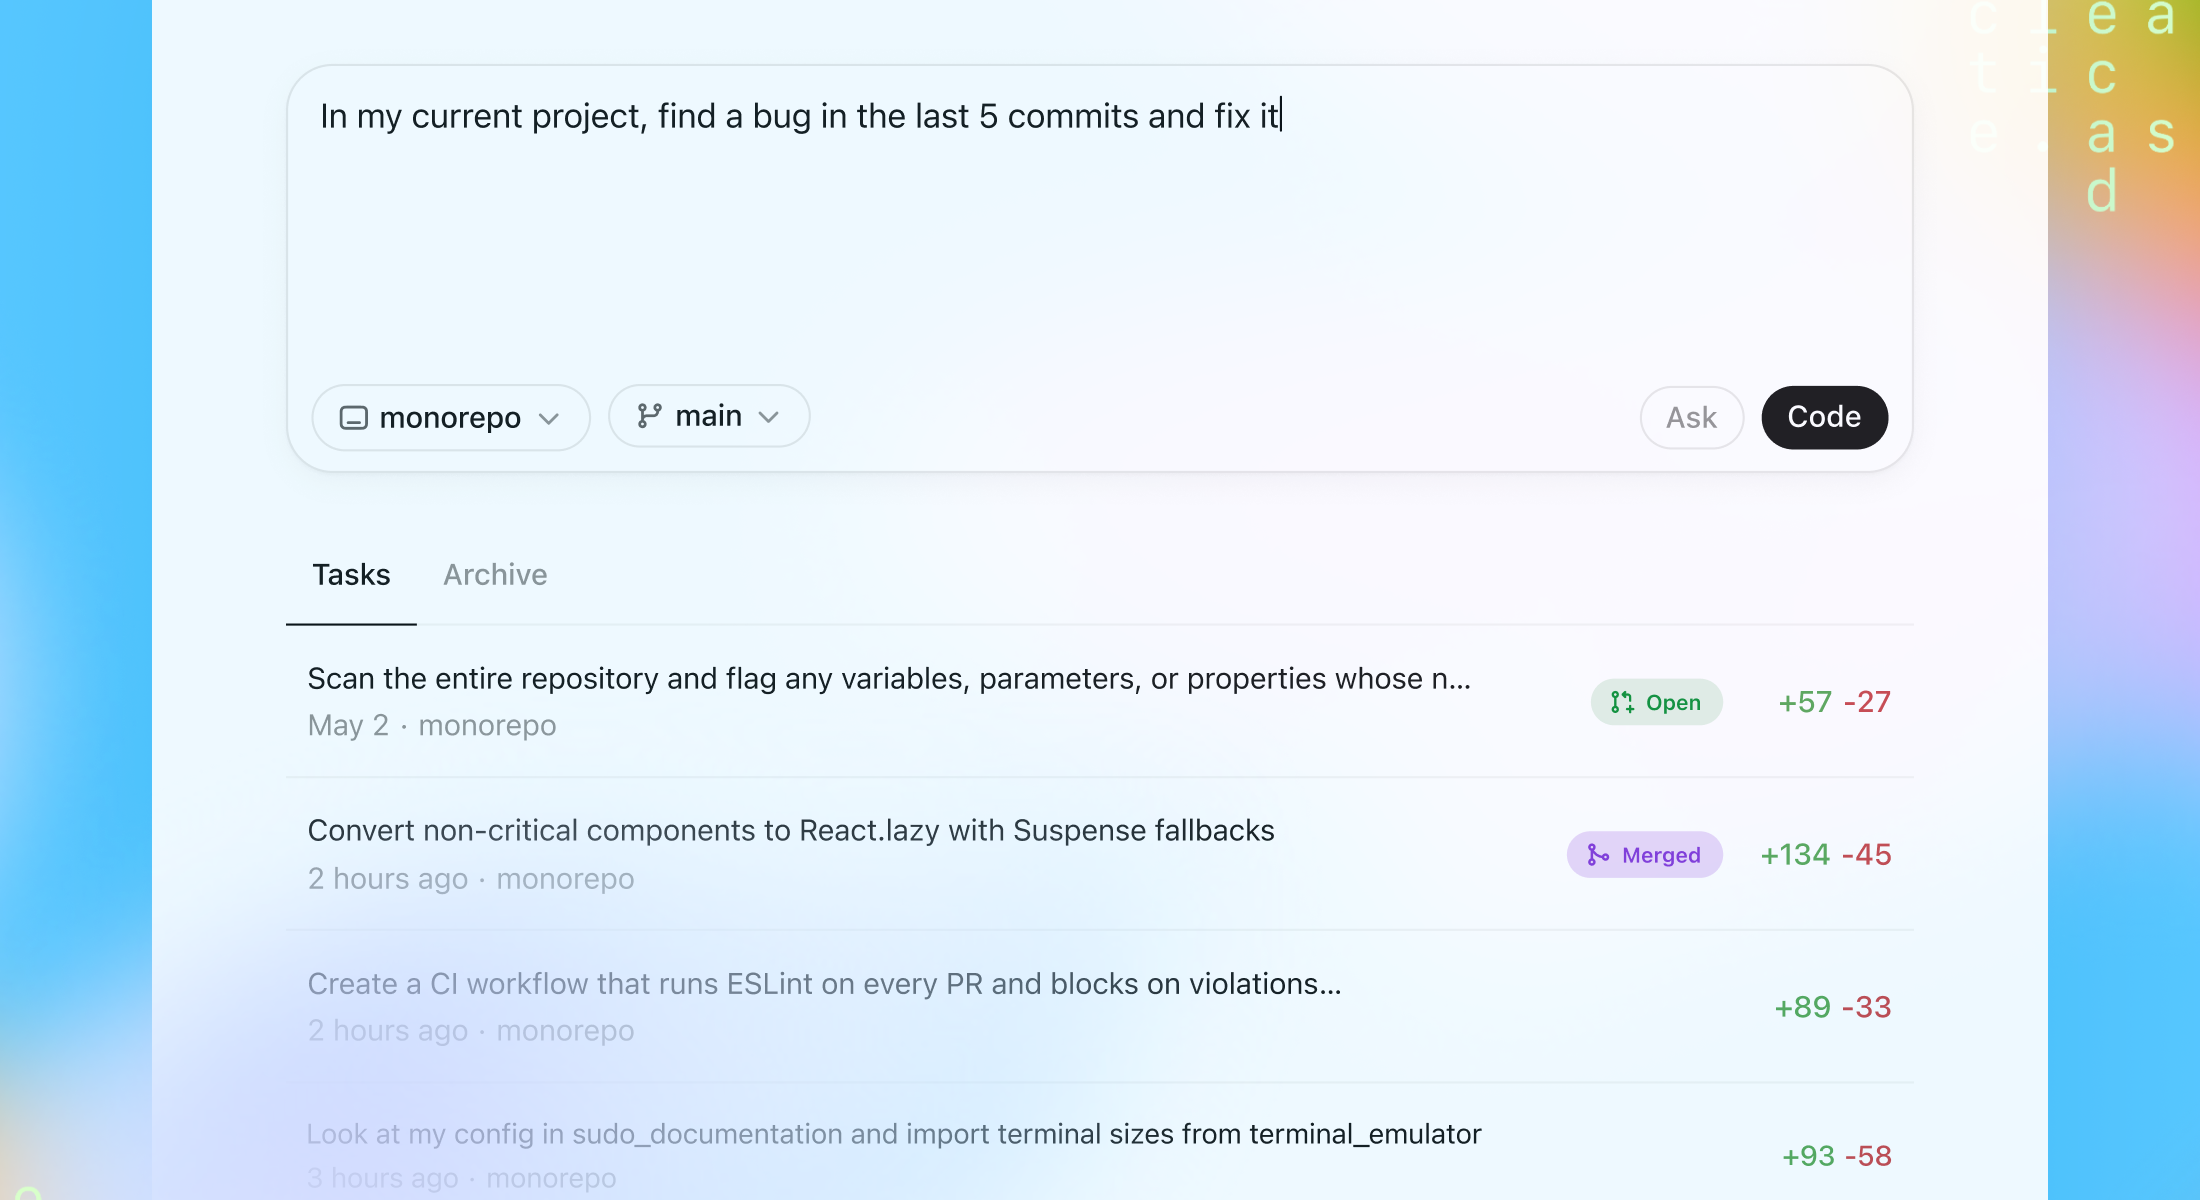Viewport: 2200px width, 1200px height.
Task: Click the +89 -33 diff stats
Action: click(x=1832, y=1007)
